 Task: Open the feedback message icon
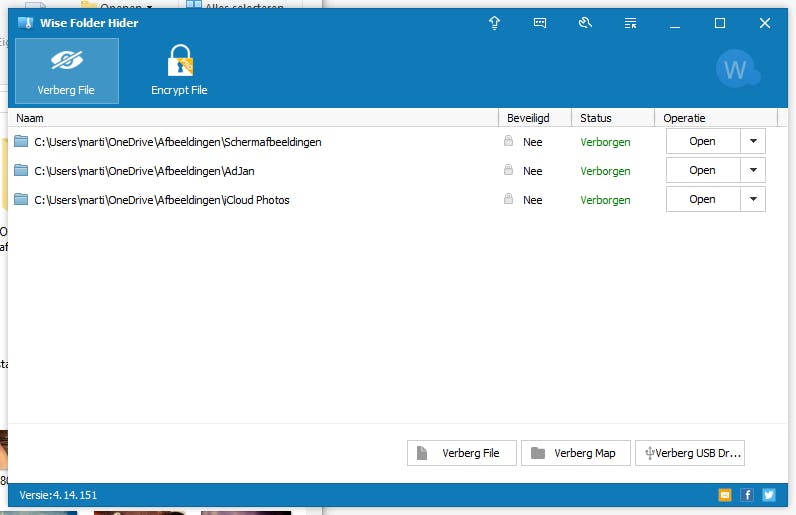click(x=540, y=23)
